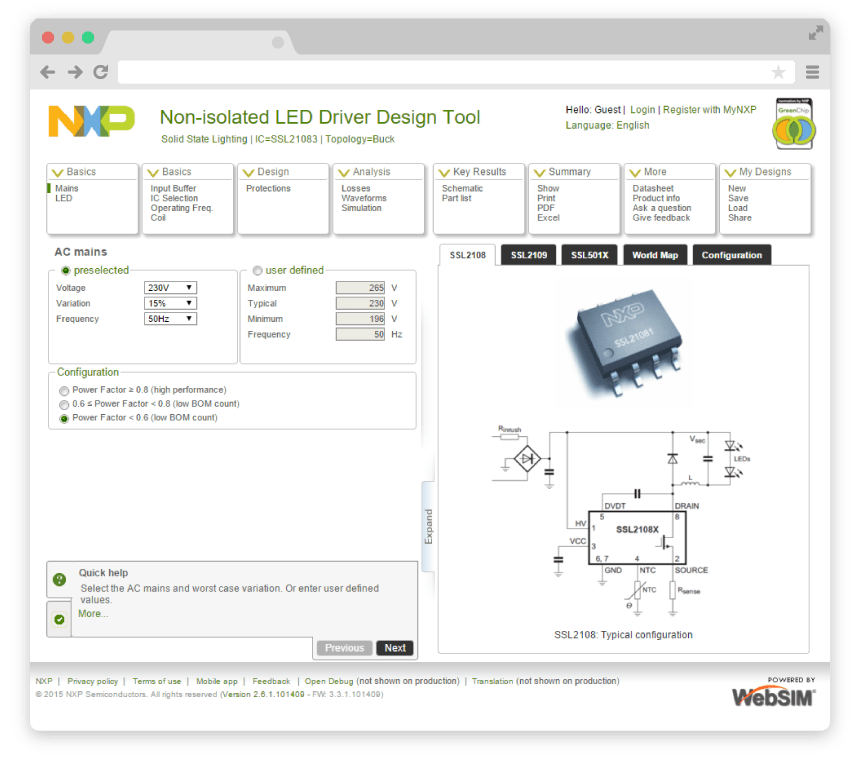Click the Mobile app footer link
Image resolution: width=859 pixels, height=773 pixels.
(x=217, y=682)
